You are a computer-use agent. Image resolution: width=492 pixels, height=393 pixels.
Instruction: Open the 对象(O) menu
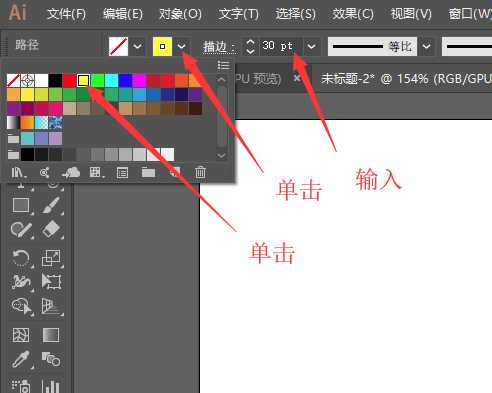tap(180, 14)
